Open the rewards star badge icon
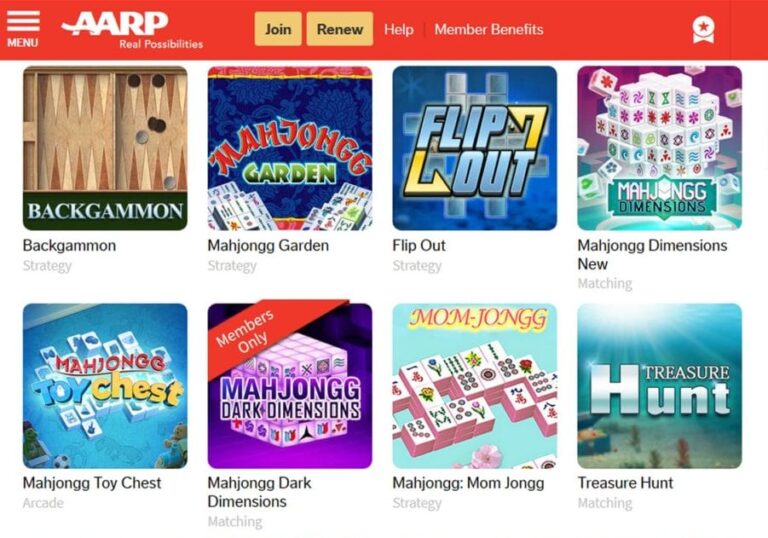768x538 pixels. (703, 30)
